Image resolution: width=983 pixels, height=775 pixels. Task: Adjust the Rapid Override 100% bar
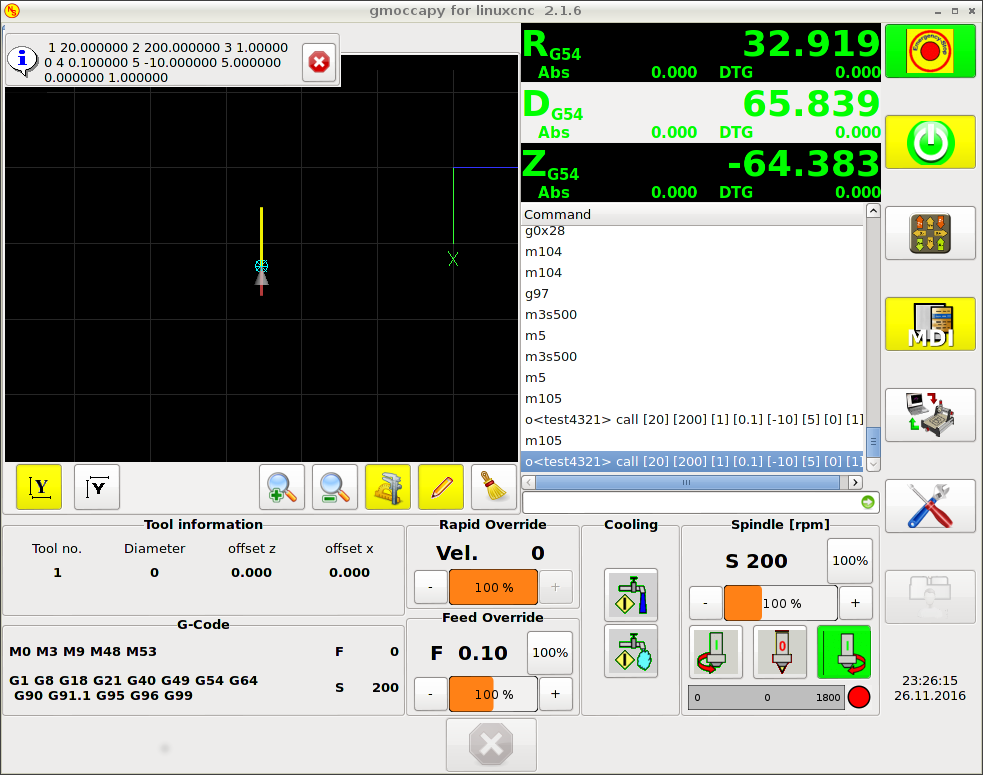[493, 587]
